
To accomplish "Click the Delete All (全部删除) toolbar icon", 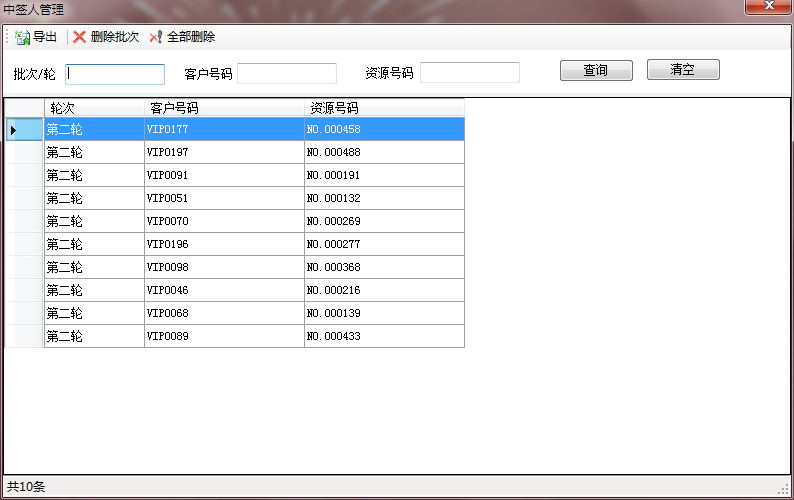I will tap(156, 37).
